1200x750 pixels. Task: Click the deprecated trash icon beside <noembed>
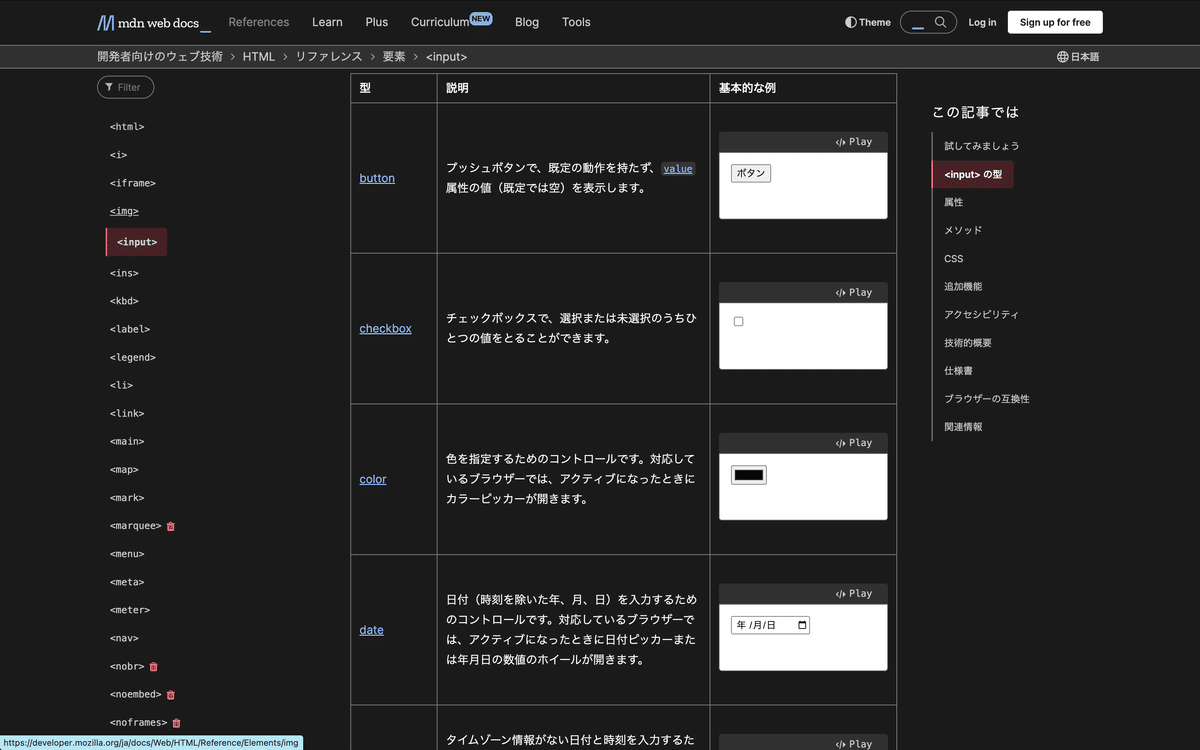(169, 694)
